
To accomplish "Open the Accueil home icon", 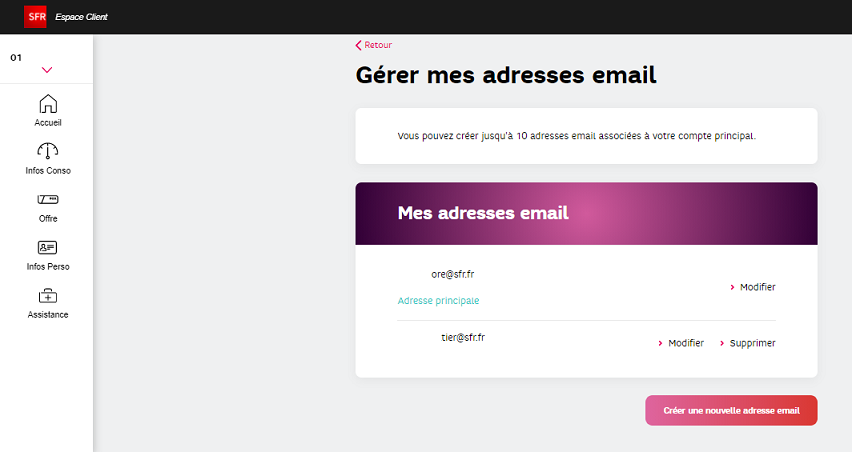I will [47, 104].
